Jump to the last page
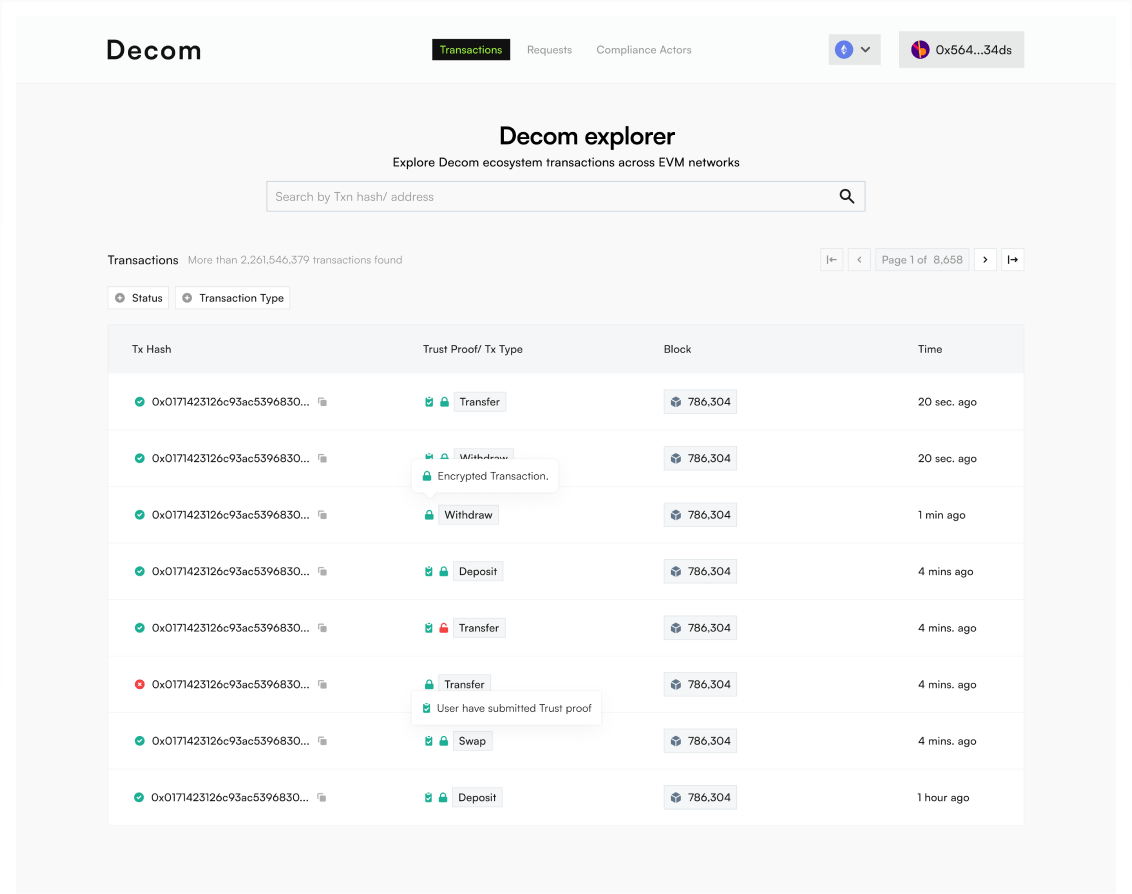The width and height of the screenshot is (1132, 894). pyautogui.click(x=1012, y=260)
